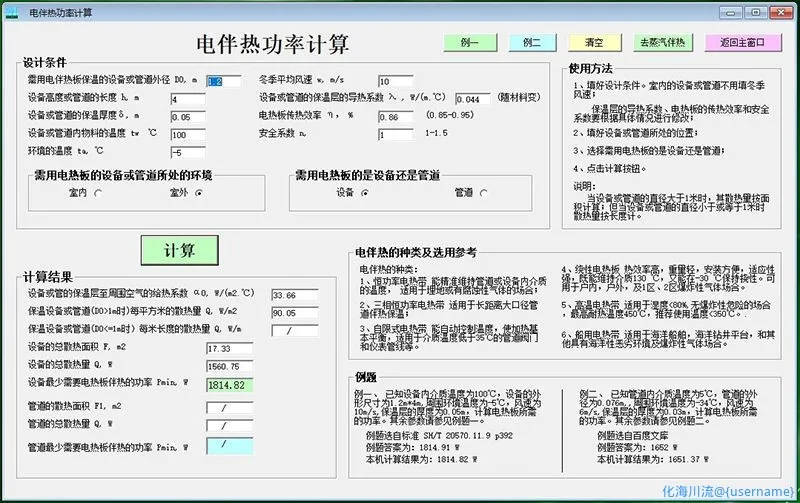Viewport: 800px width, 503px height.
Task: Click 管道的总散热量 result field
Action: pyautogui.click(x=230, y=425)
